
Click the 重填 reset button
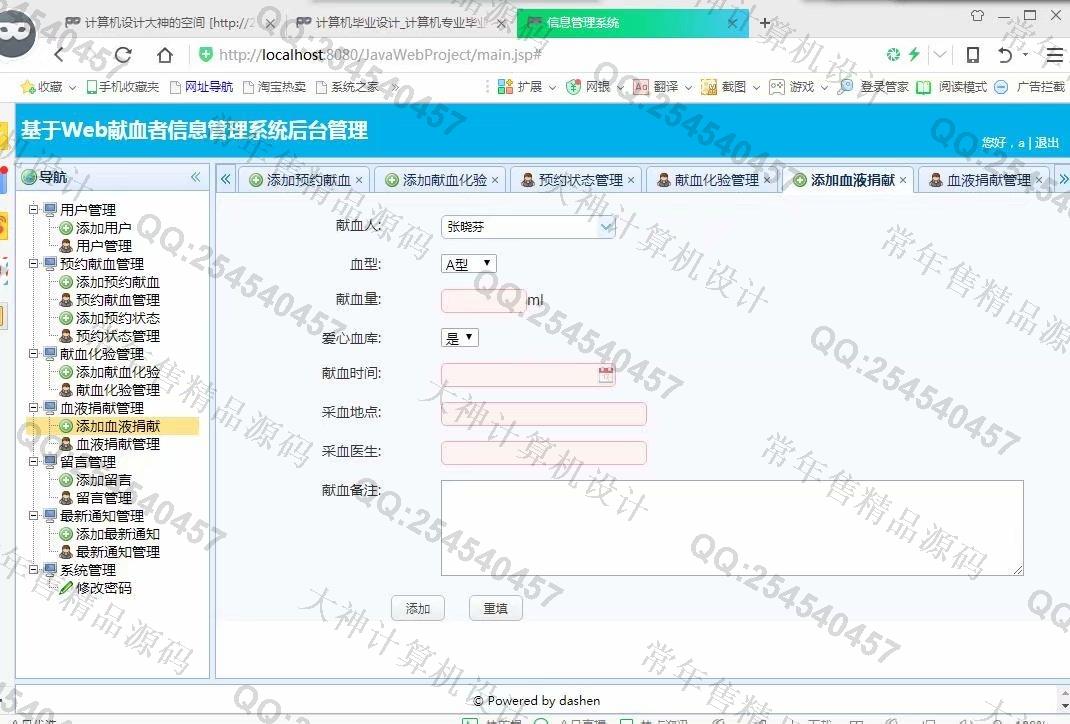pyautogui.click(x=495, y=608)
